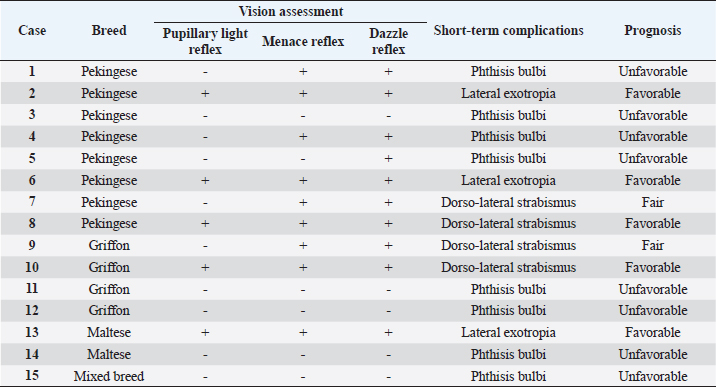Click the Pupillary light reflex header
This screenshot has height=387, width=716.
click(x=205, y=41)
